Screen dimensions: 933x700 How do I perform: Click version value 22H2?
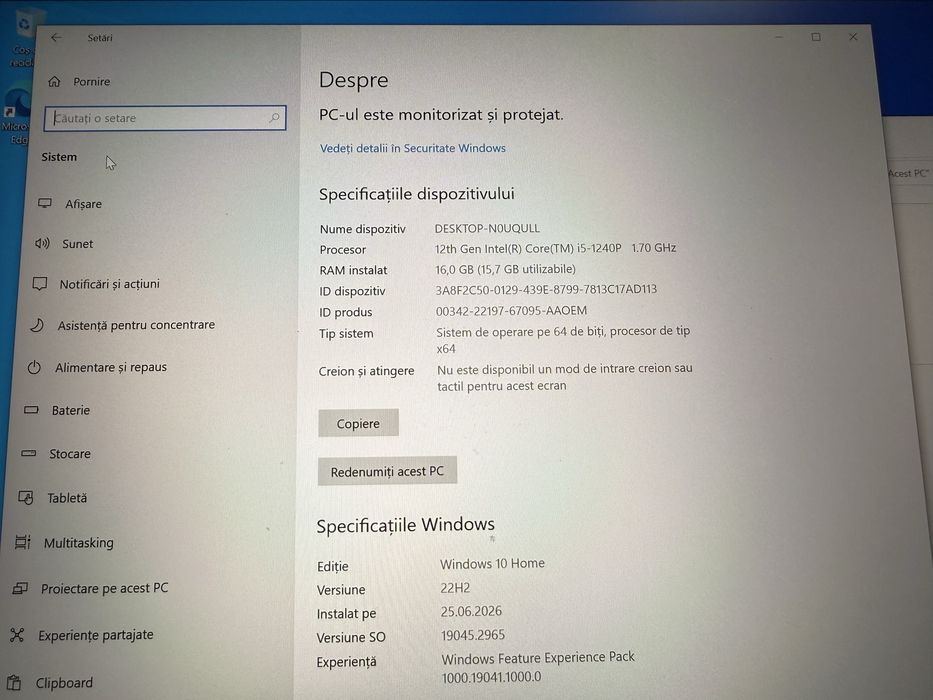(x=455, y=588)
